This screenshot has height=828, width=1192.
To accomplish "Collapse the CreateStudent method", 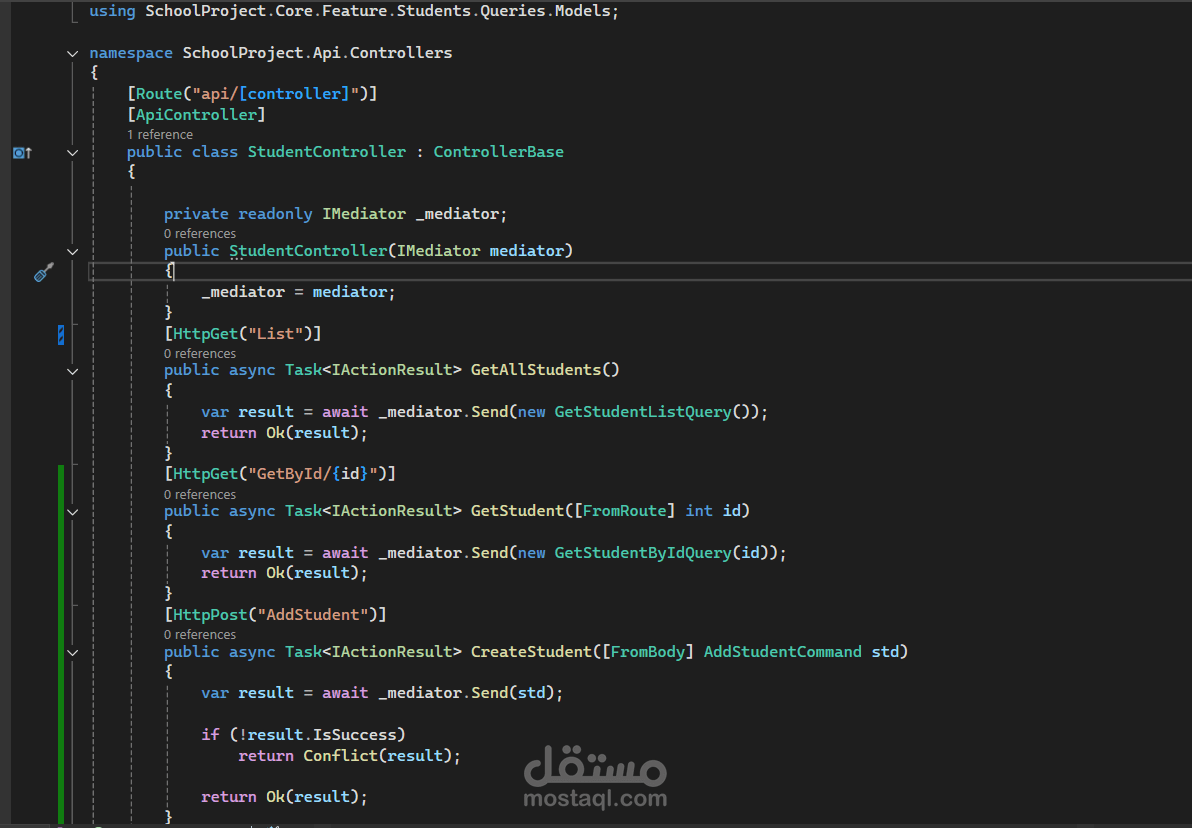I will (x=72, y=652).
